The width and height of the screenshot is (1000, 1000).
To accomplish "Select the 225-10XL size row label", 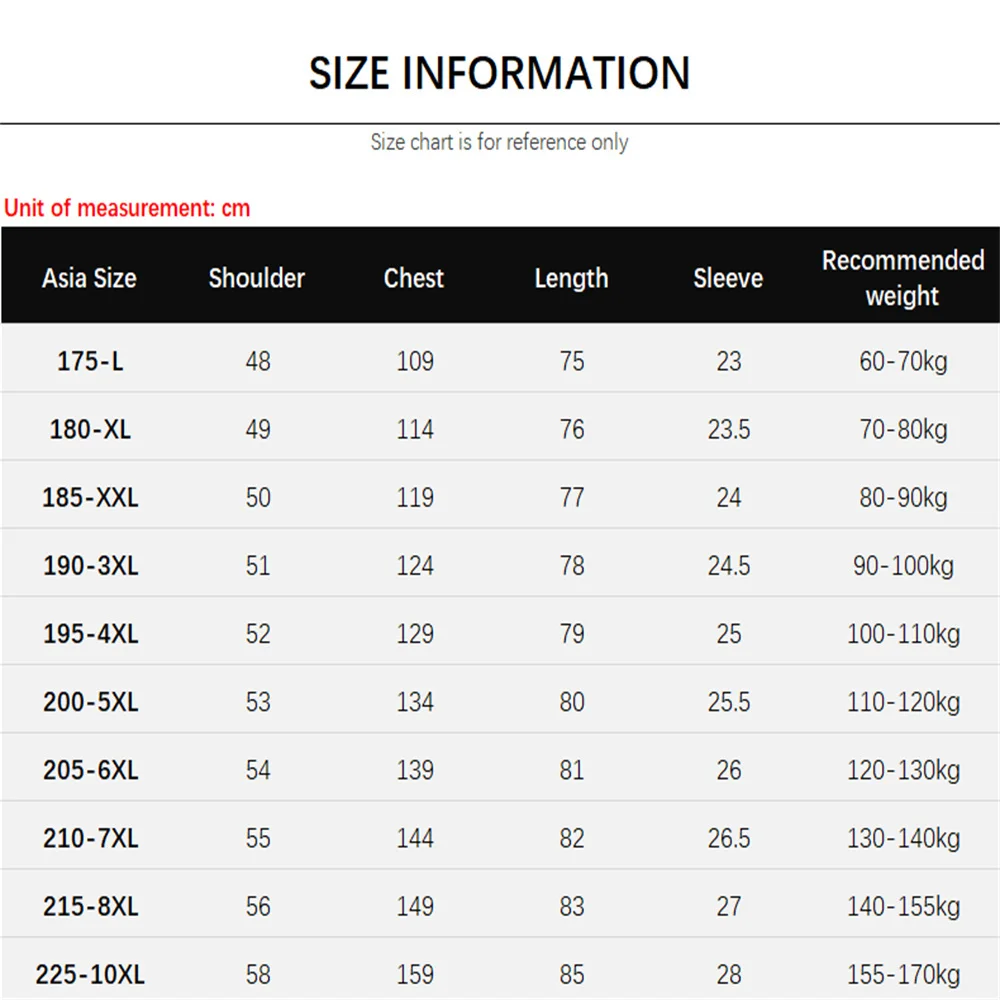I will 90,974.
